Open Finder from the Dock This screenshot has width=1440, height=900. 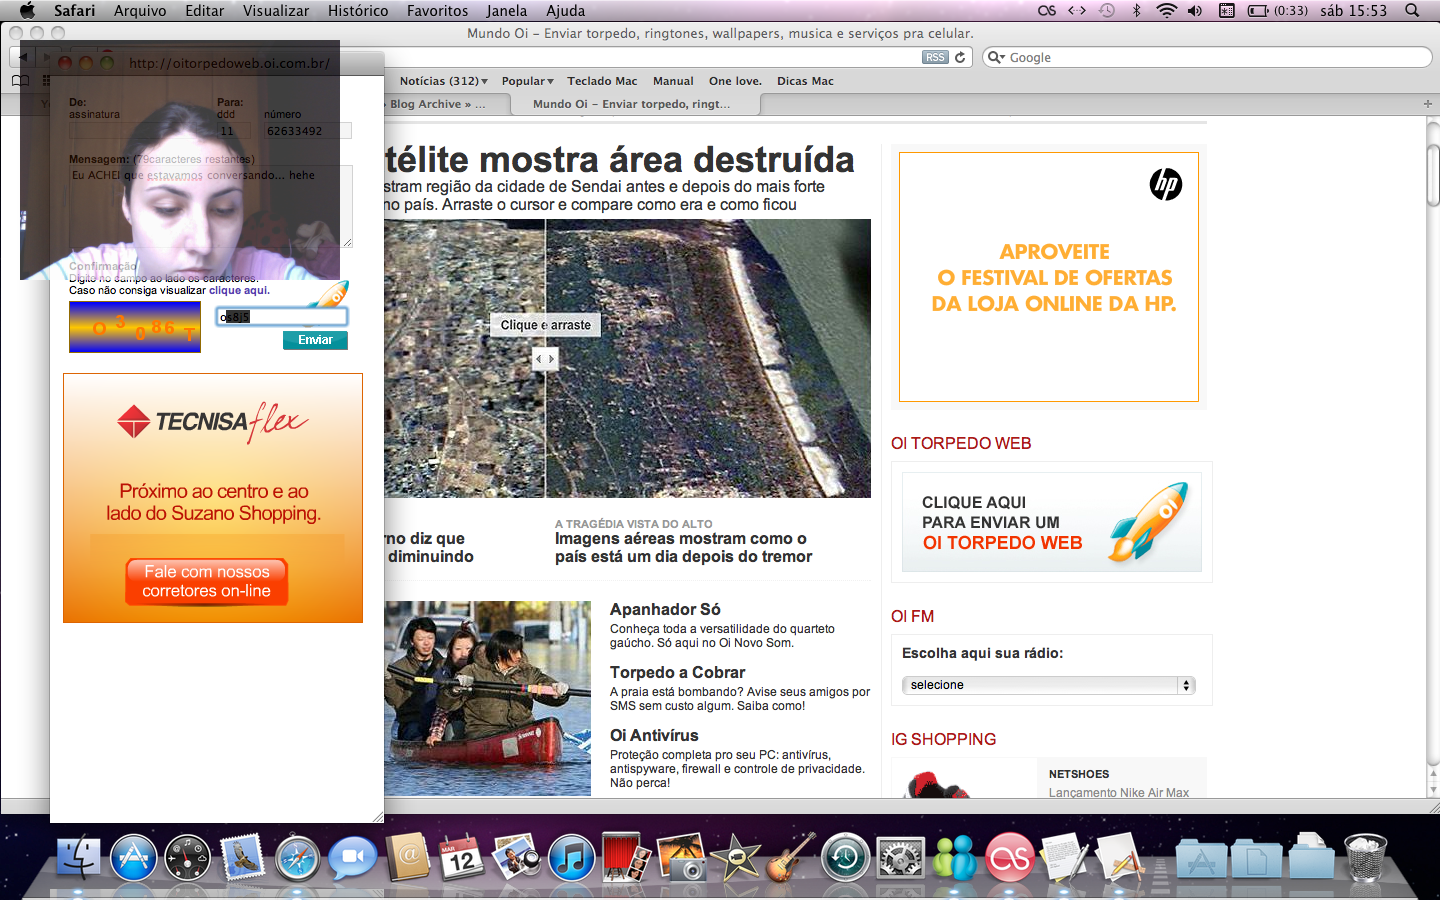point(78,857)
